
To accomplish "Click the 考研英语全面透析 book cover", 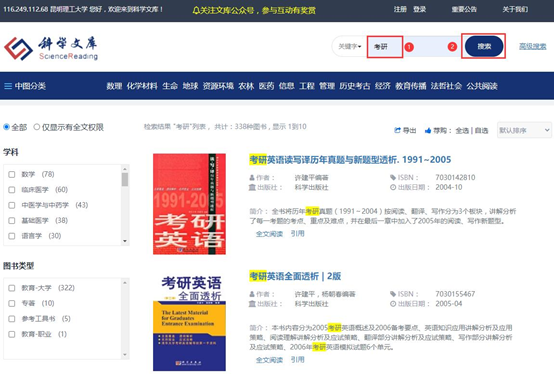I will click(x=189, y=323).
